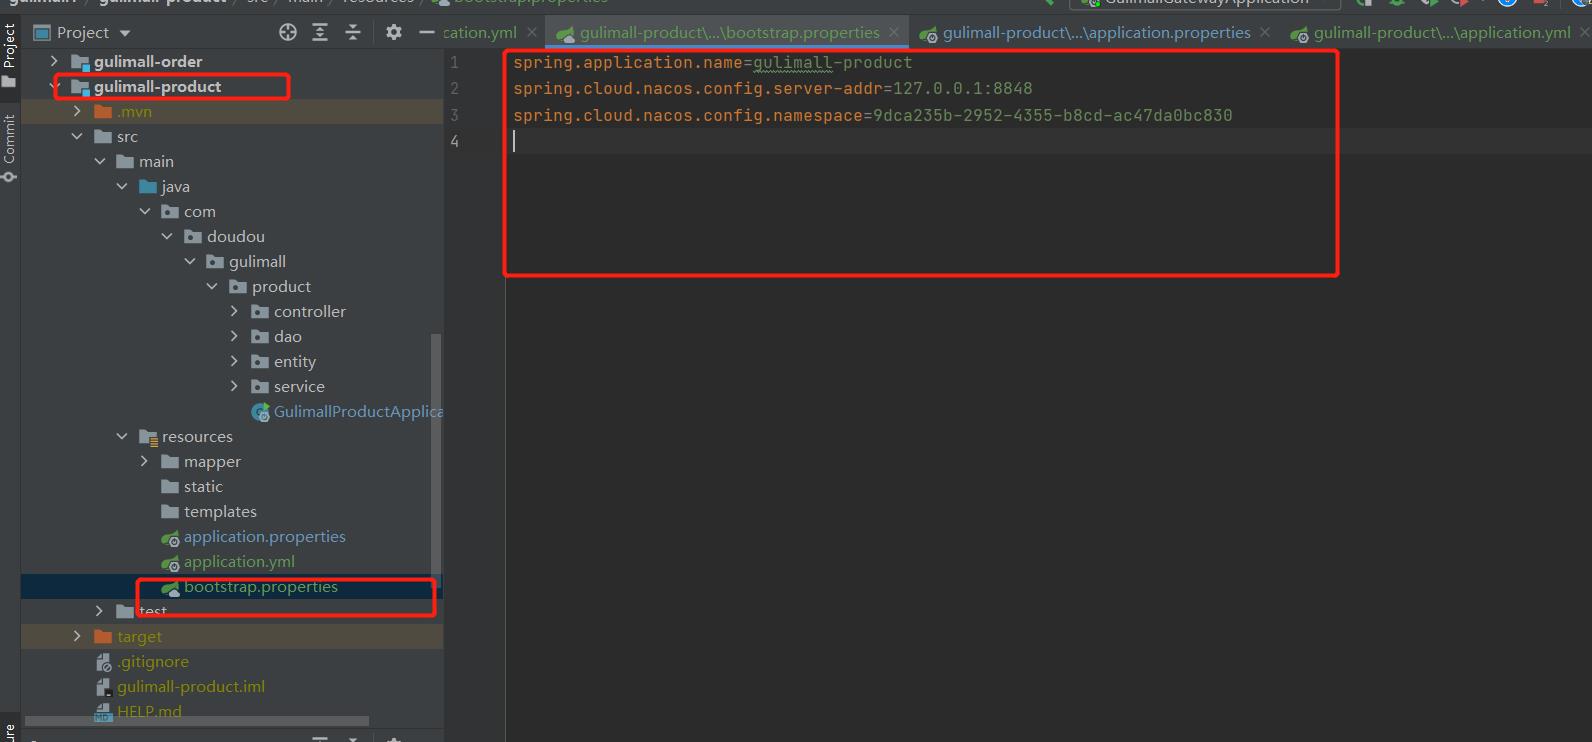Screen dimensions: 1592x742
Task: Click the namespace value on line 3
Action: [x=1053, y=116]
